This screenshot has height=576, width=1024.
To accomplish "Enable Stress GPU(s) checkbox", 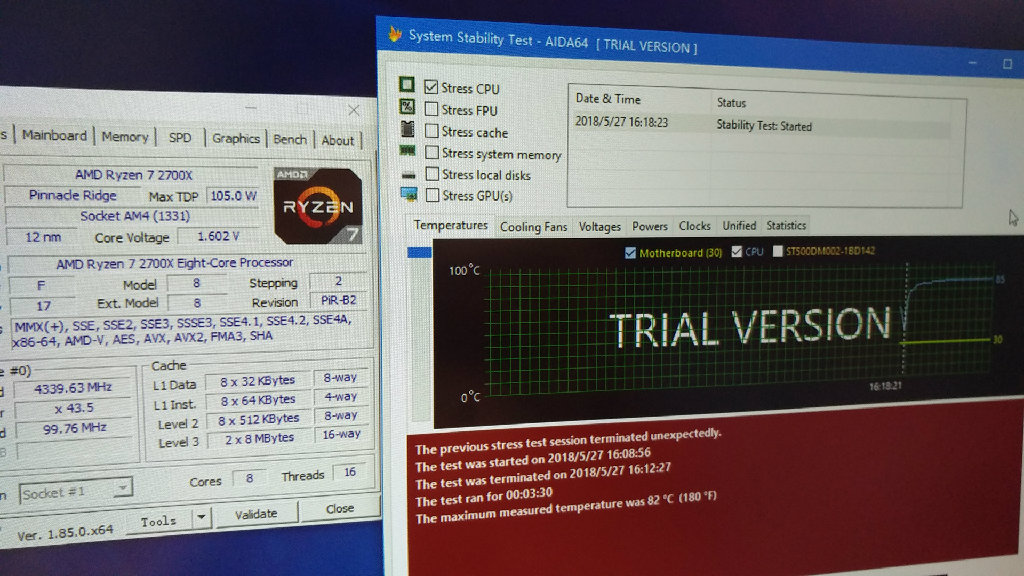I will click(432, 195).
